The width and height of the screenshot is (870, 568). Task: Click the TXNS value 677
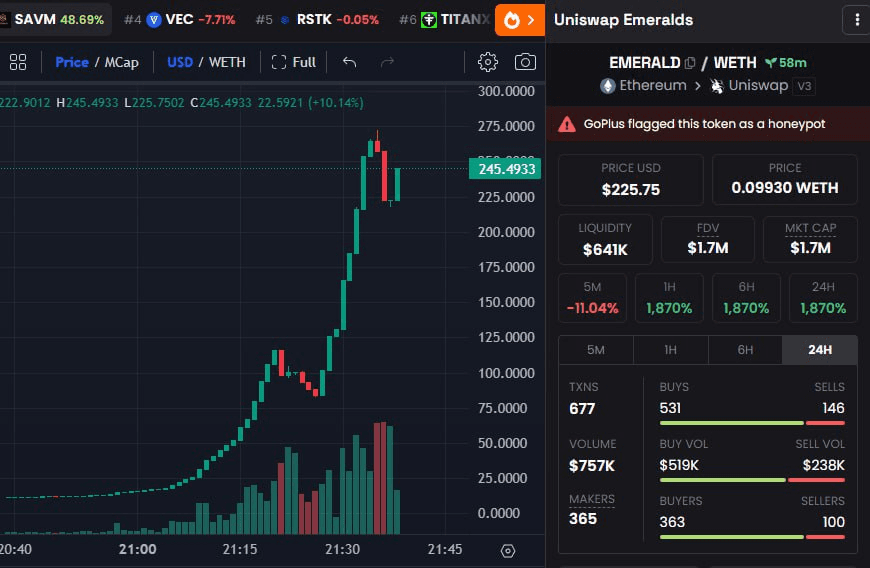pos(582,409)
